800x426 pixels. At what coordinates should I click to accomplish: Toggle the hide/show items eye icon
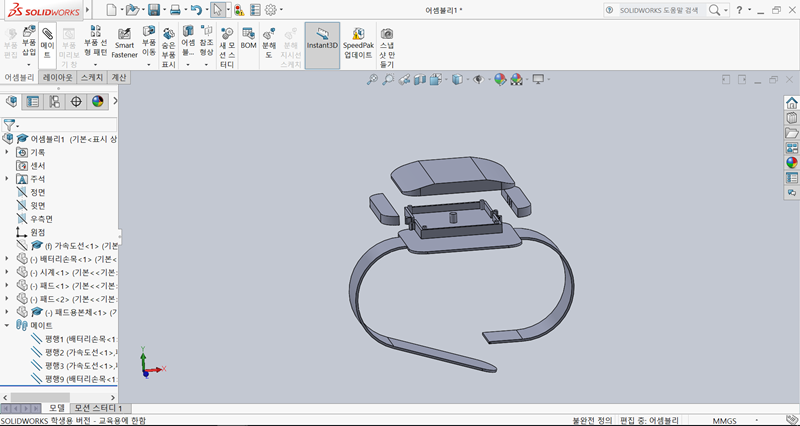pyautogui.click(x=479, y=79)
